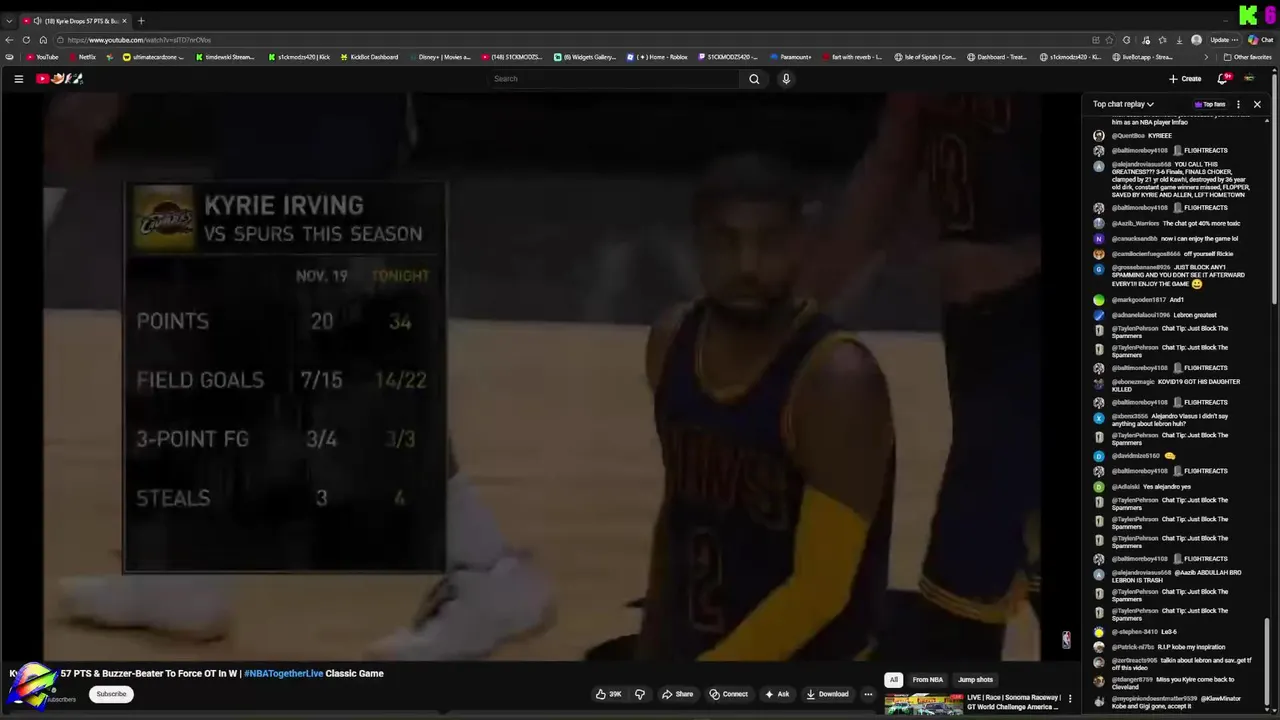
Task: Click the Ask button
Action: click(777, 694)
